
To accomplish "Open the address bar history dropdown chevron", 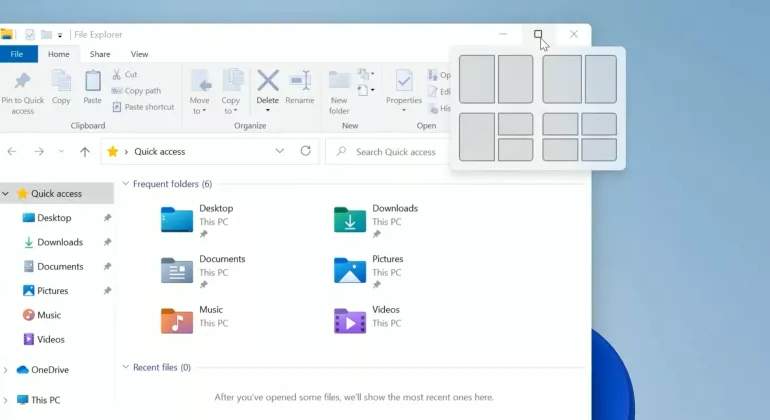I will click(x=279, y=151).
